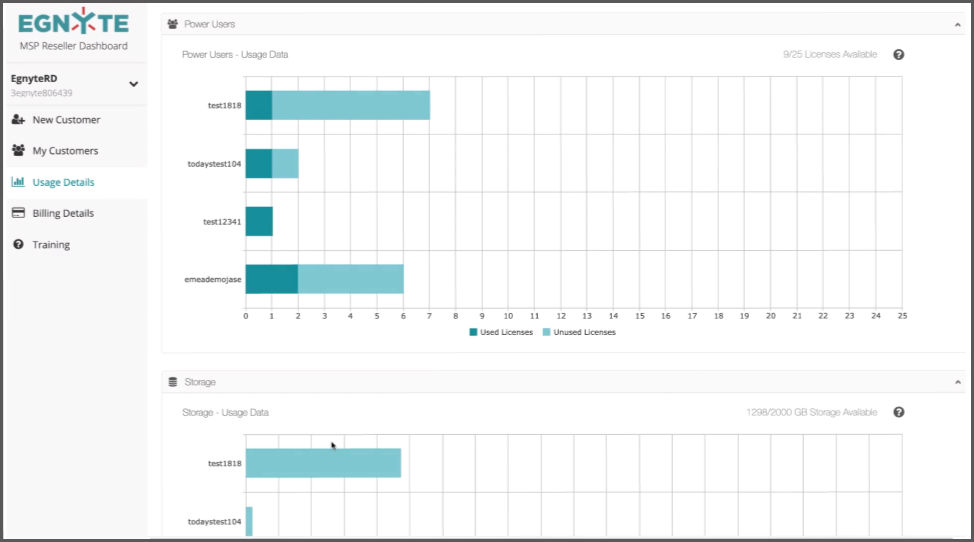Toggle Unused Licenses legend entry
Viewport: 974px width, 542px height.
click(x=579, y=332)
